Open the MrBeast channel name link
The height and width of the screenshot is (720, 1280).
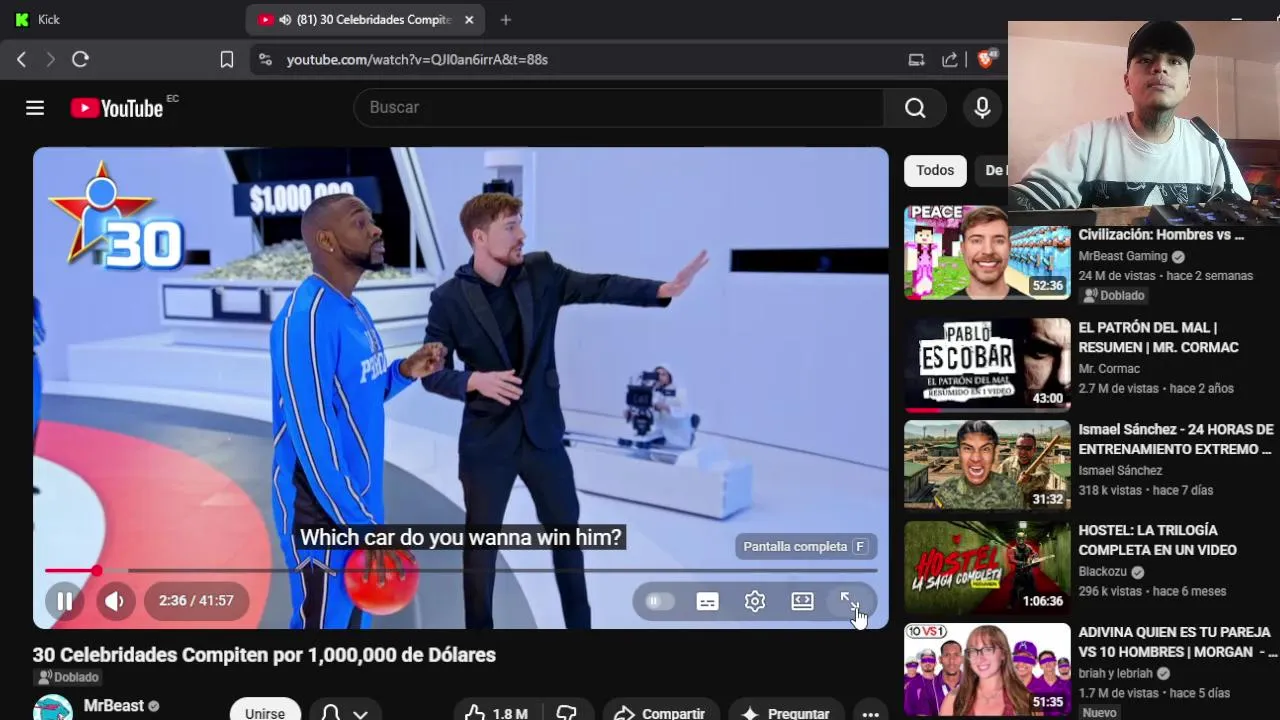coord(114,705)
